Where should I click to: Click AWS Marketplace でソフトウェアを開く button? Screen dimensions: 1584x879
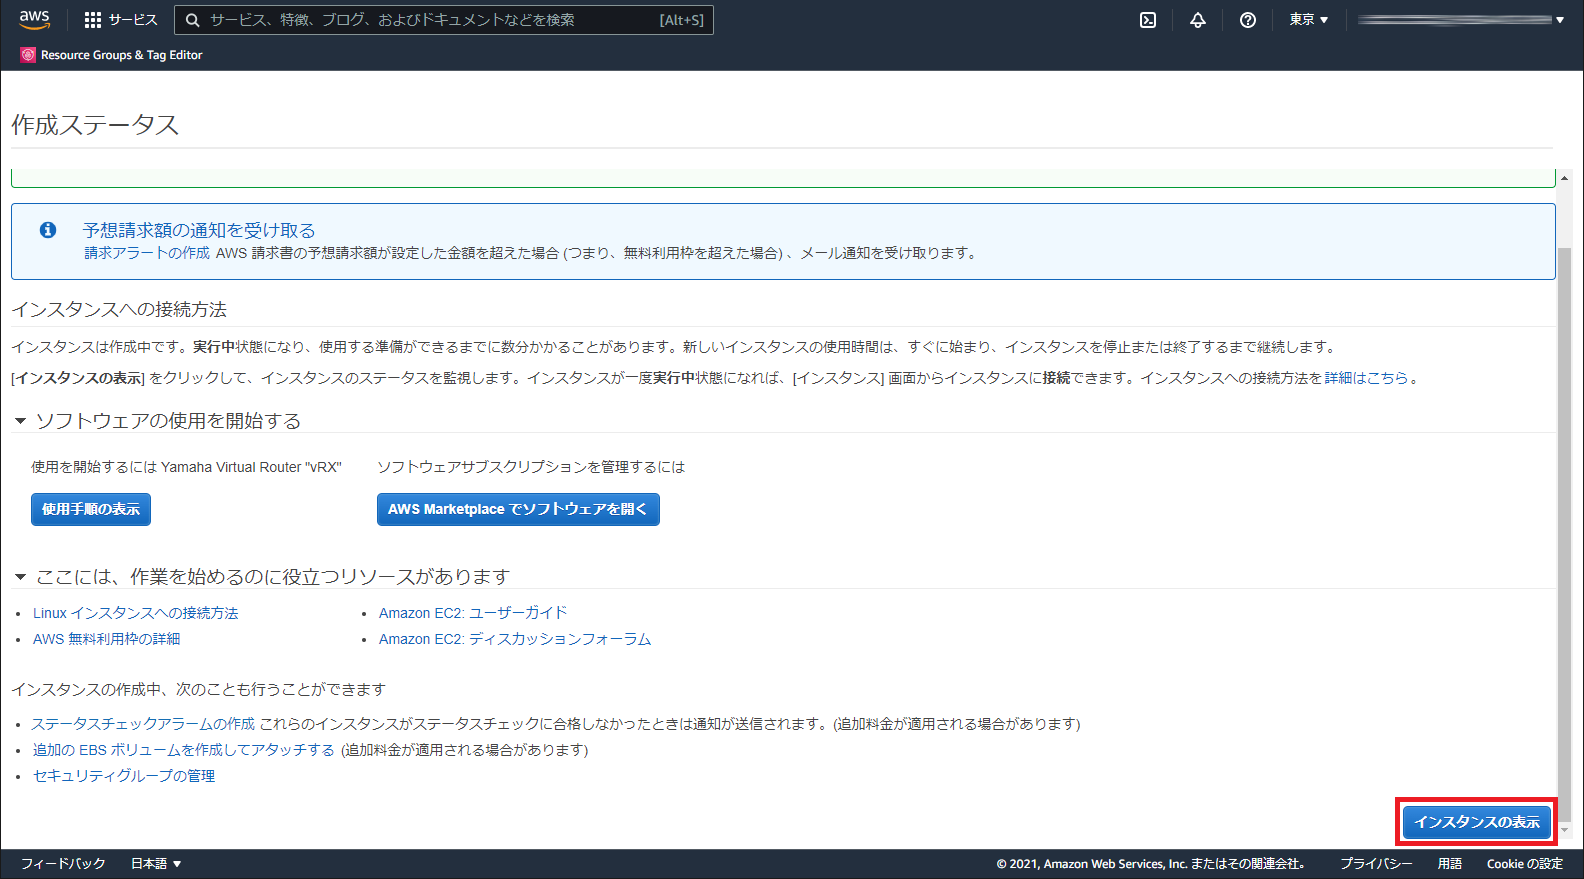pyautogui.click(x=518, y=509)
